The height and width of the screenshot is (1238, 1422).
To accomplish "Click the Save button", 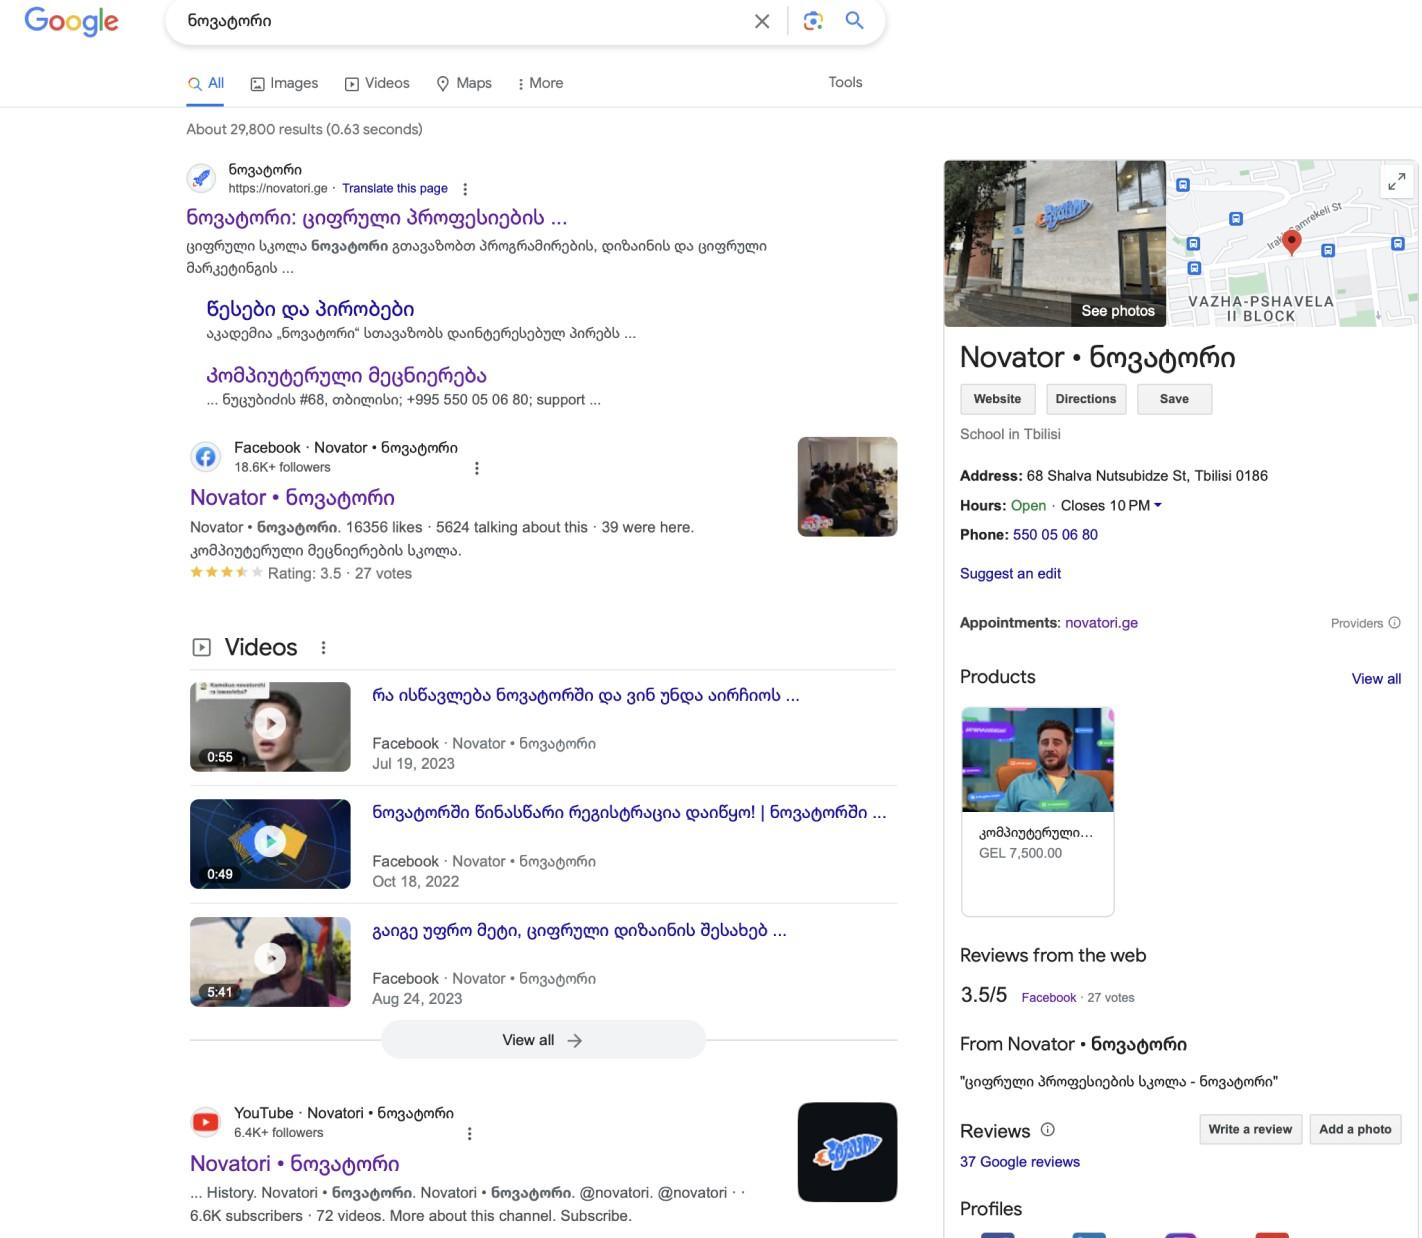I will [x=1174, y=399].
